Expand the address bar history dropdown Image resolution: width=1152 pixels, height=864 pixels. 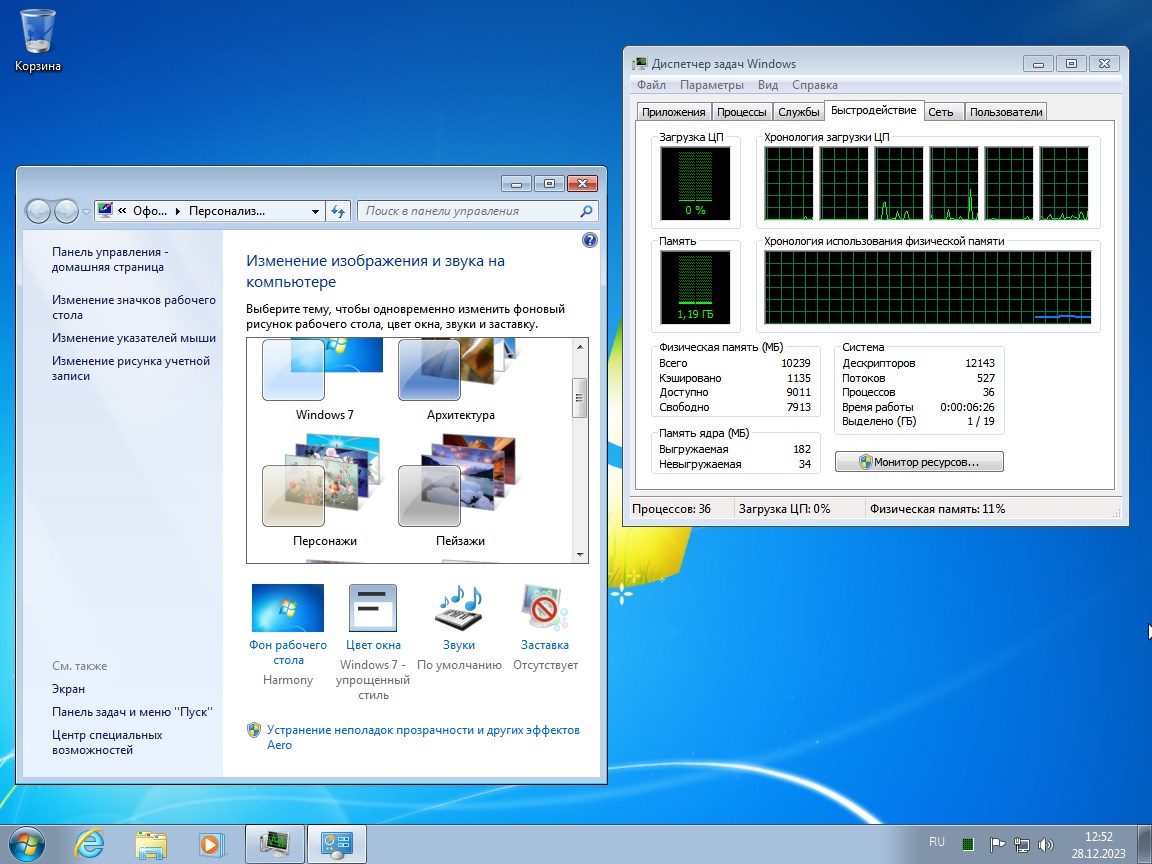315,211
